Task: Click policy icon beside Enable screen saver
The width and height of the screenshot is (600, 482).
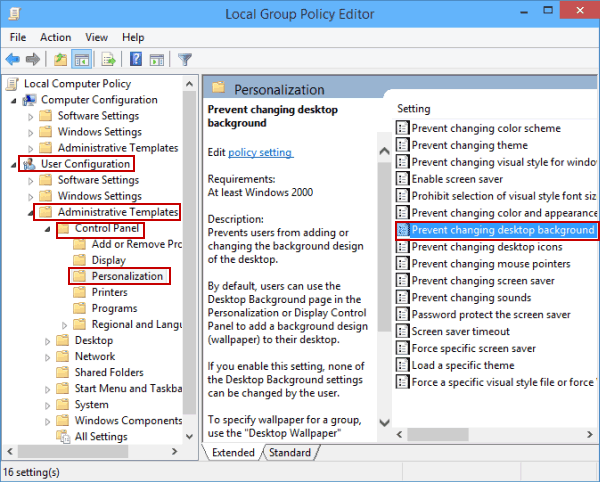Action: [x=402, y=179]
